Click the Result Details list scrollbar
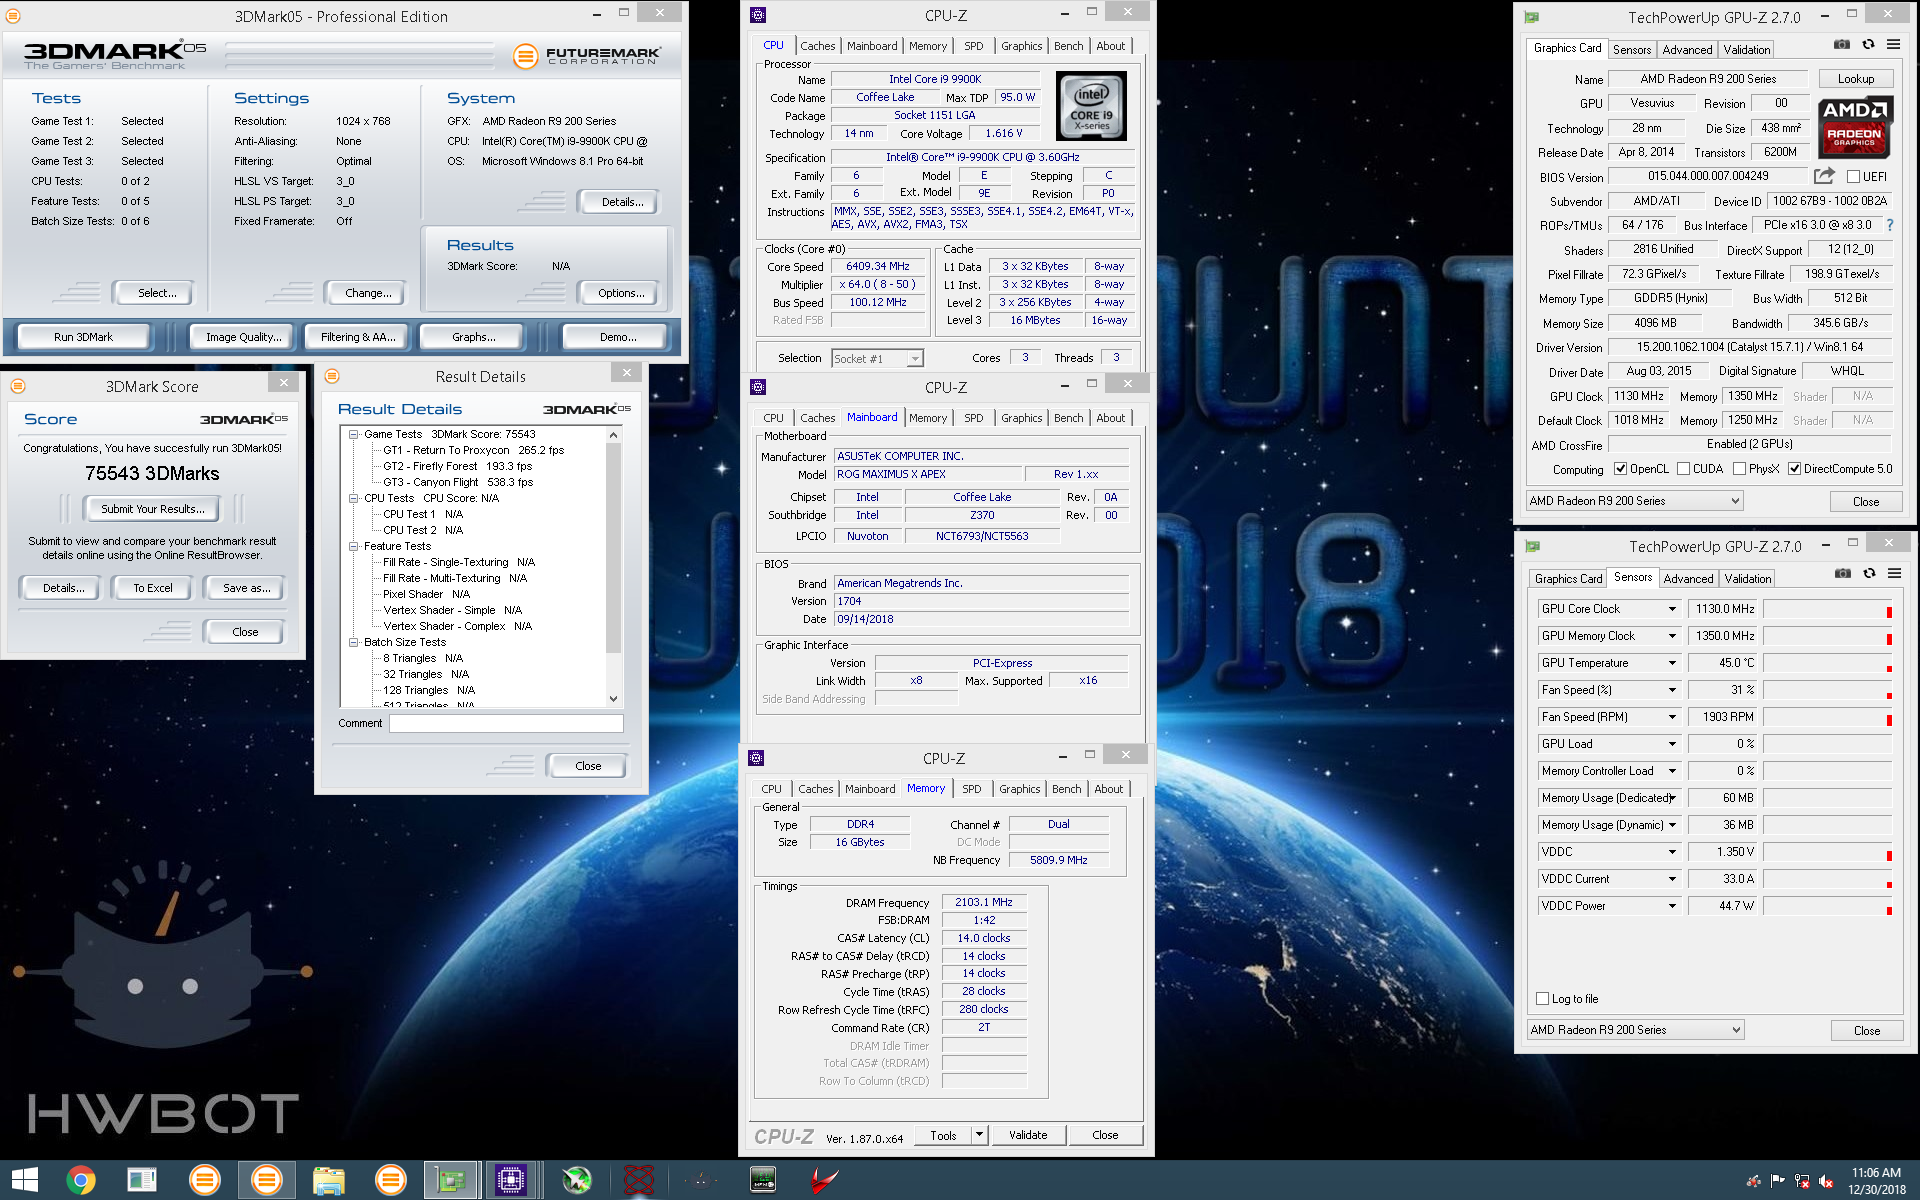1920x1200 pixels. click(x=613, y=567)
